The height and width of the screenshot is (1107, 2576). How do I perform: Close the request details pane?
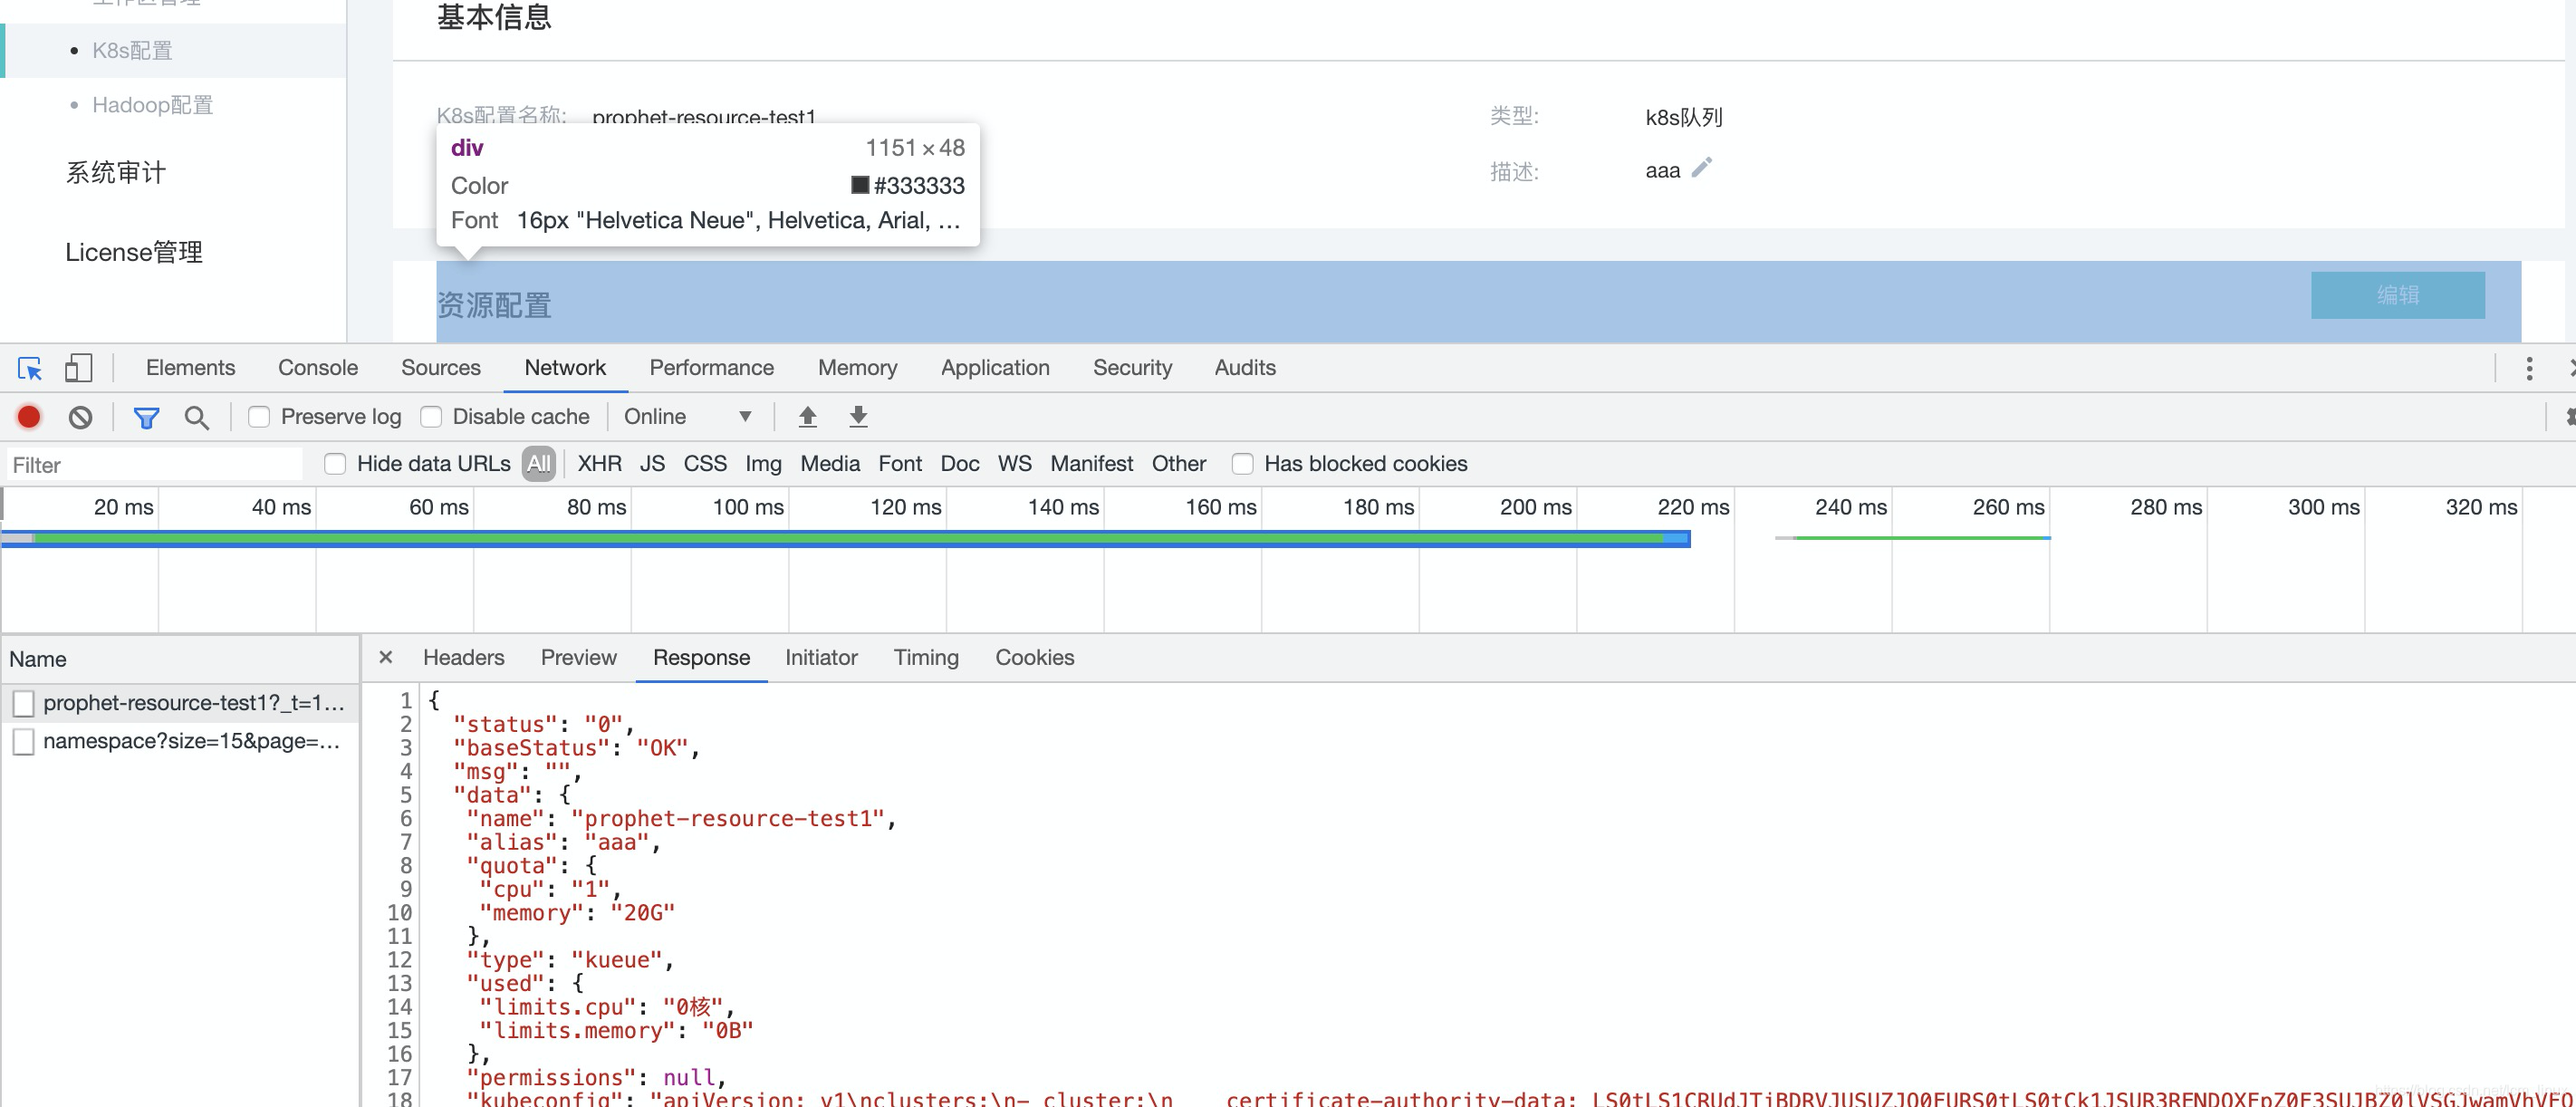pyautogui.click(x=385, y=657)
